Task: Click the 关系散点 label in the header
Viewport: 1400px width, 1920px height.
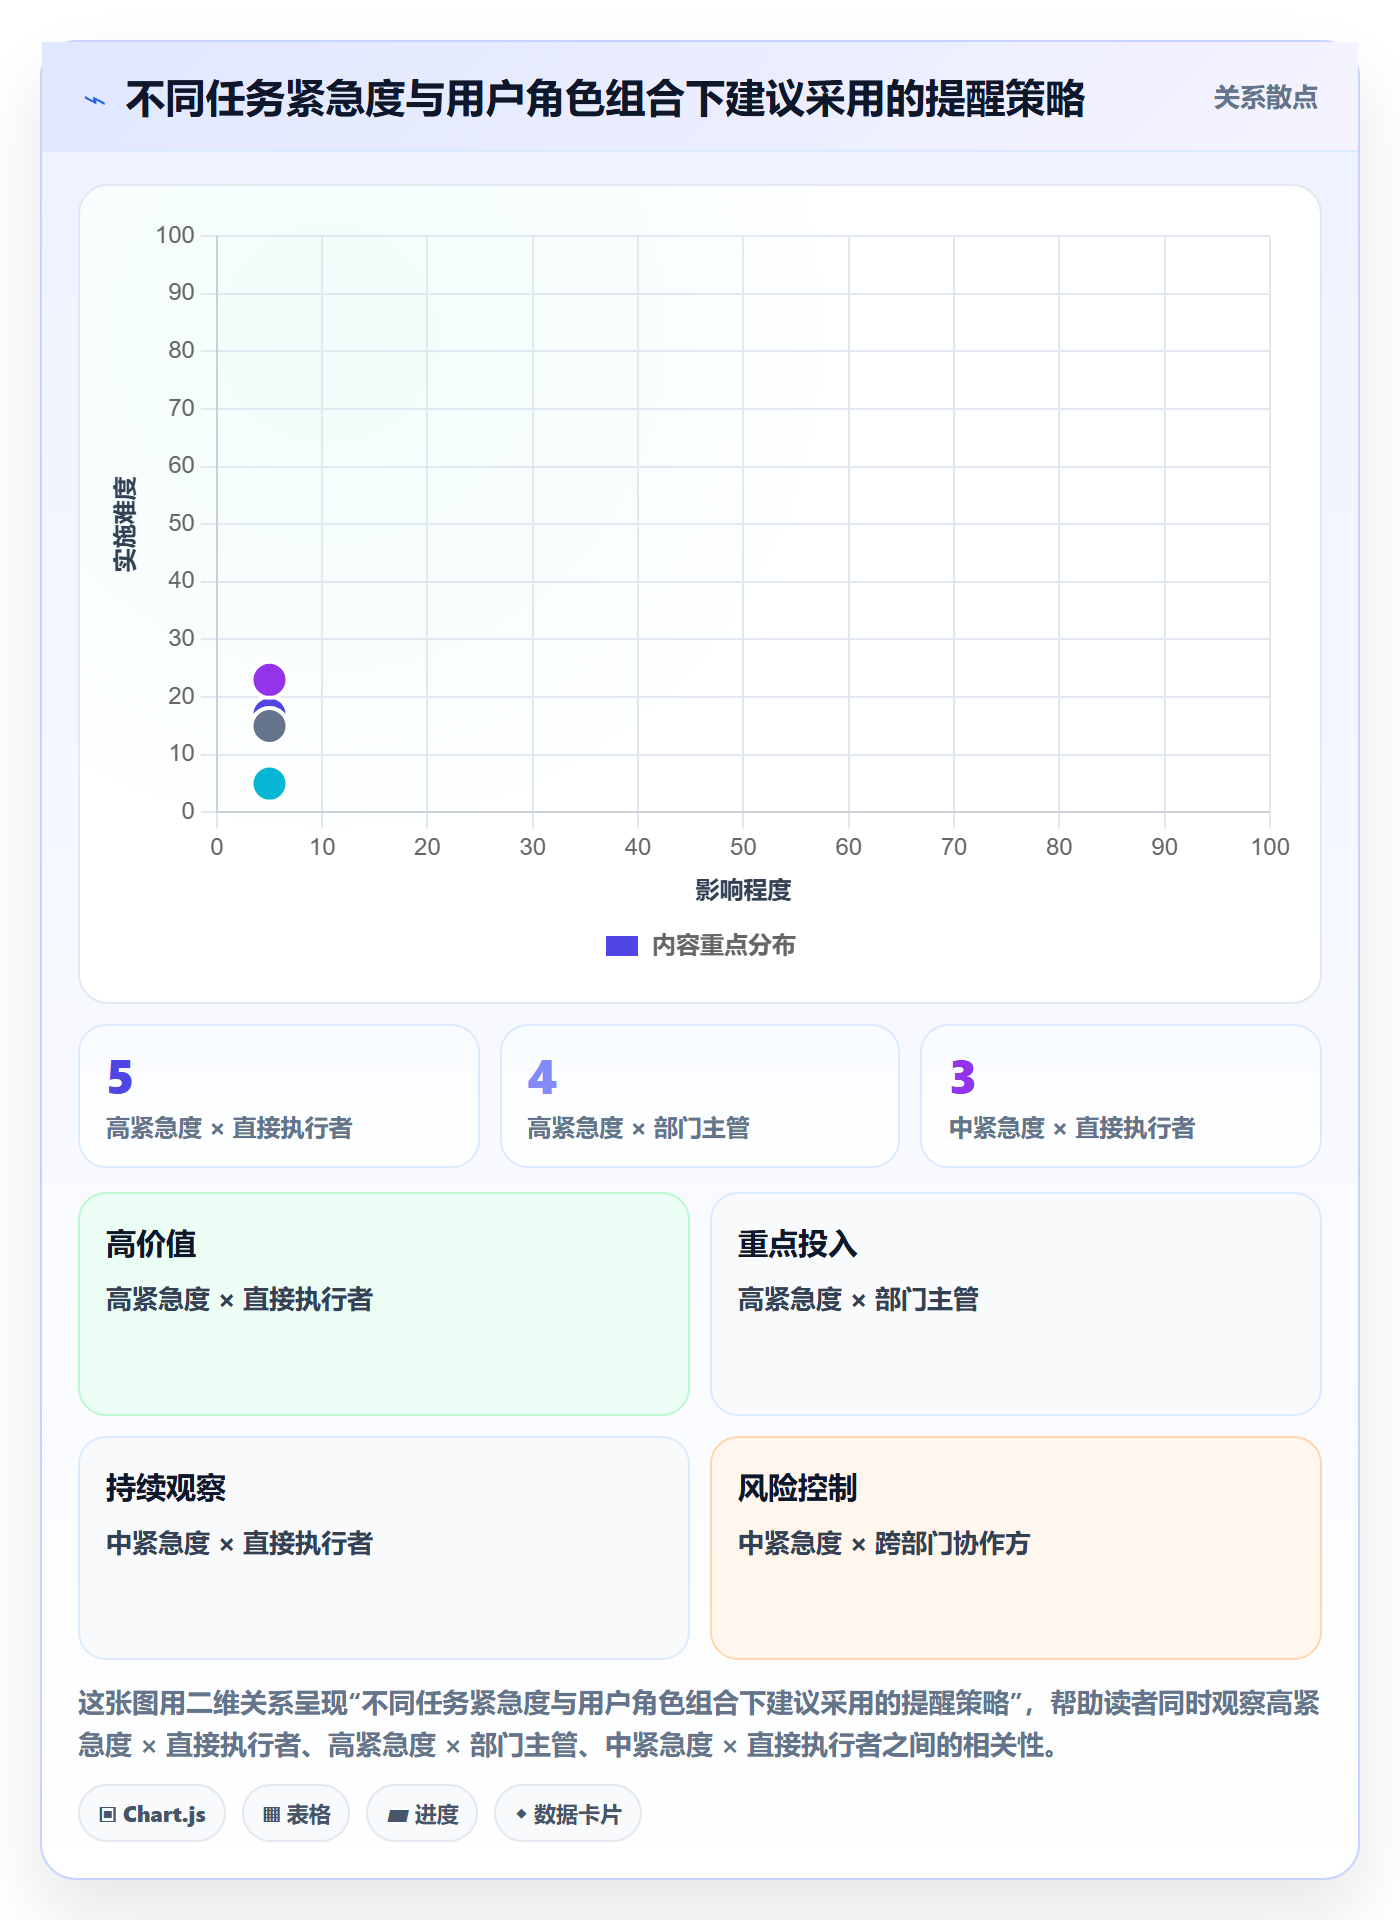Action: coord(1265,98)
